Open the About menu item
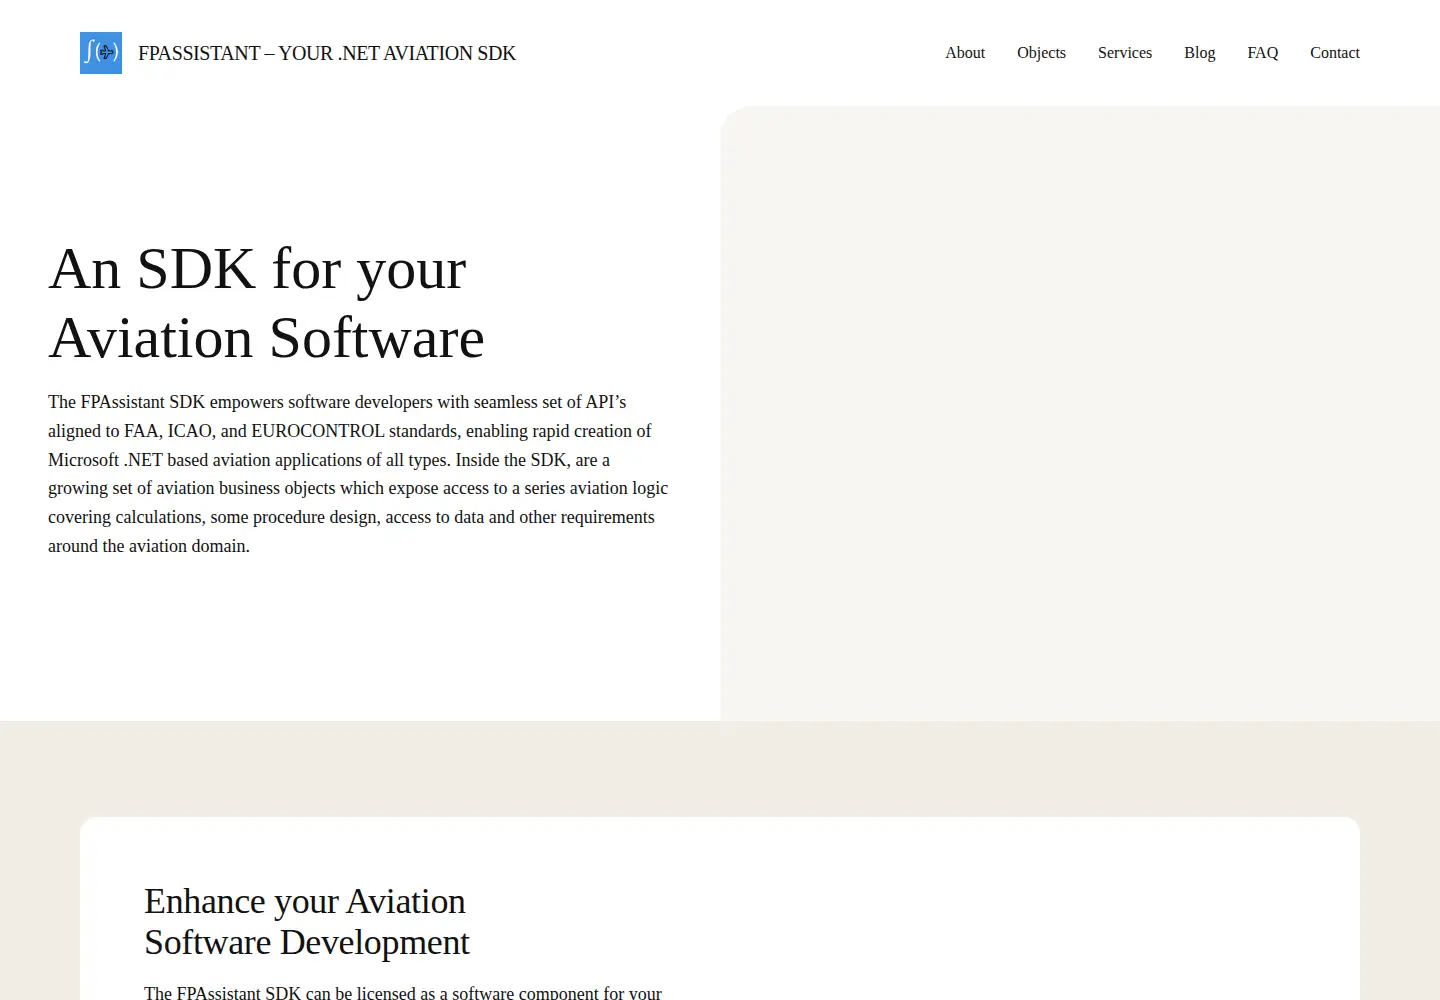The height and width of the screenshot is (1000, 1440). 965,53
